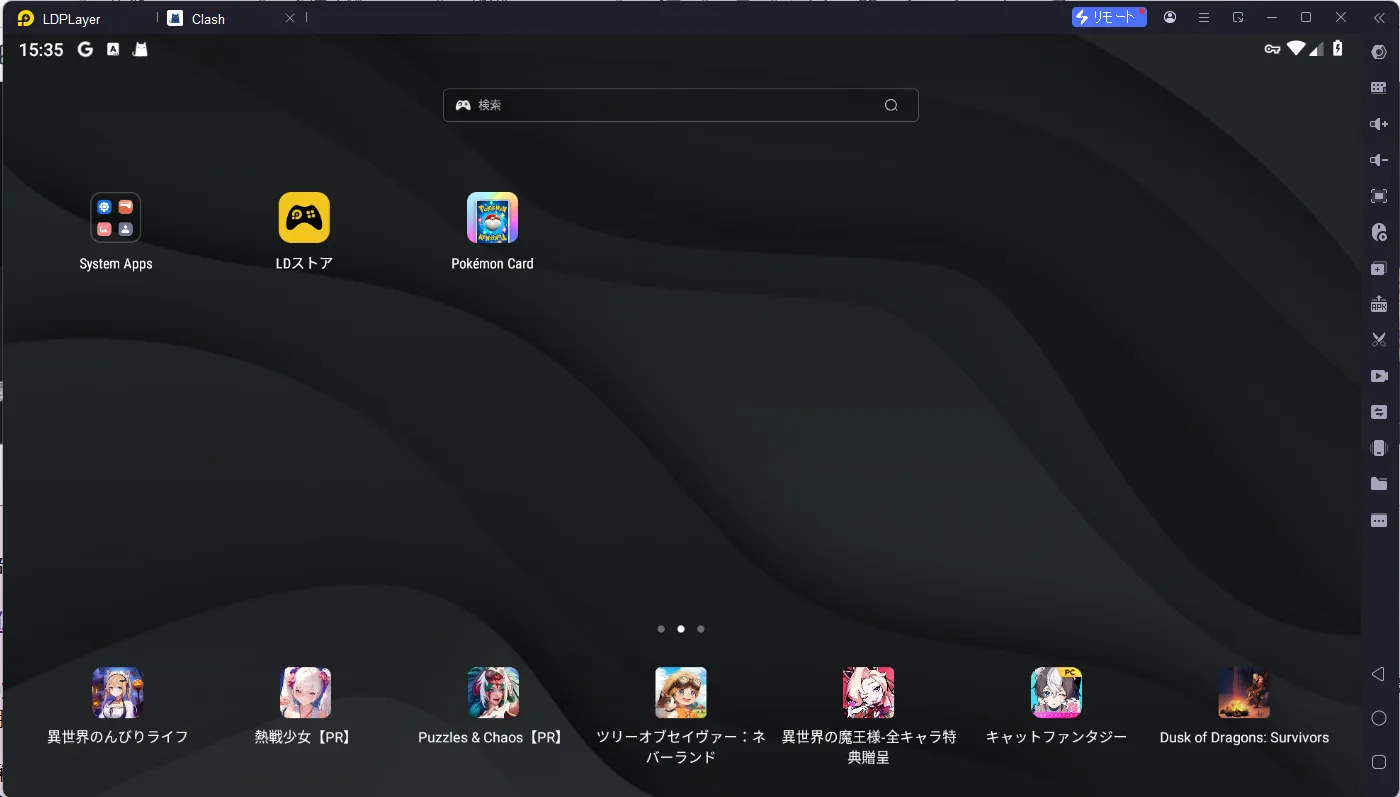Screen dimensions: 1400x797
Task: Switch to the LDPlayer home tab
Action: [70, 19]
